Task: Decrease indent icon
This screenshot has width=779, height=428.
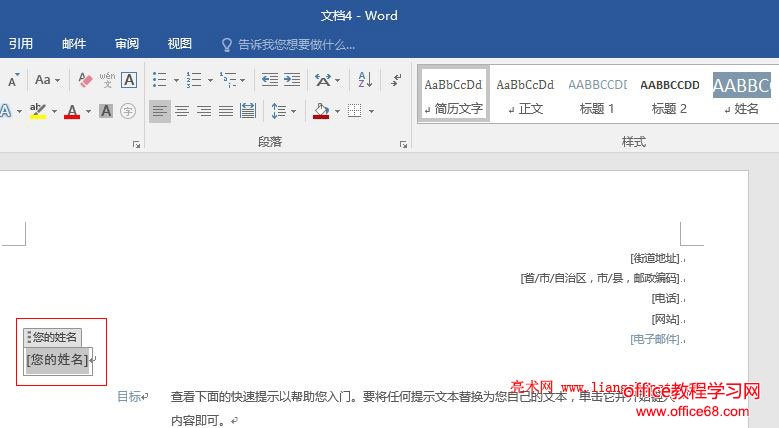Action: pos(270,80)
